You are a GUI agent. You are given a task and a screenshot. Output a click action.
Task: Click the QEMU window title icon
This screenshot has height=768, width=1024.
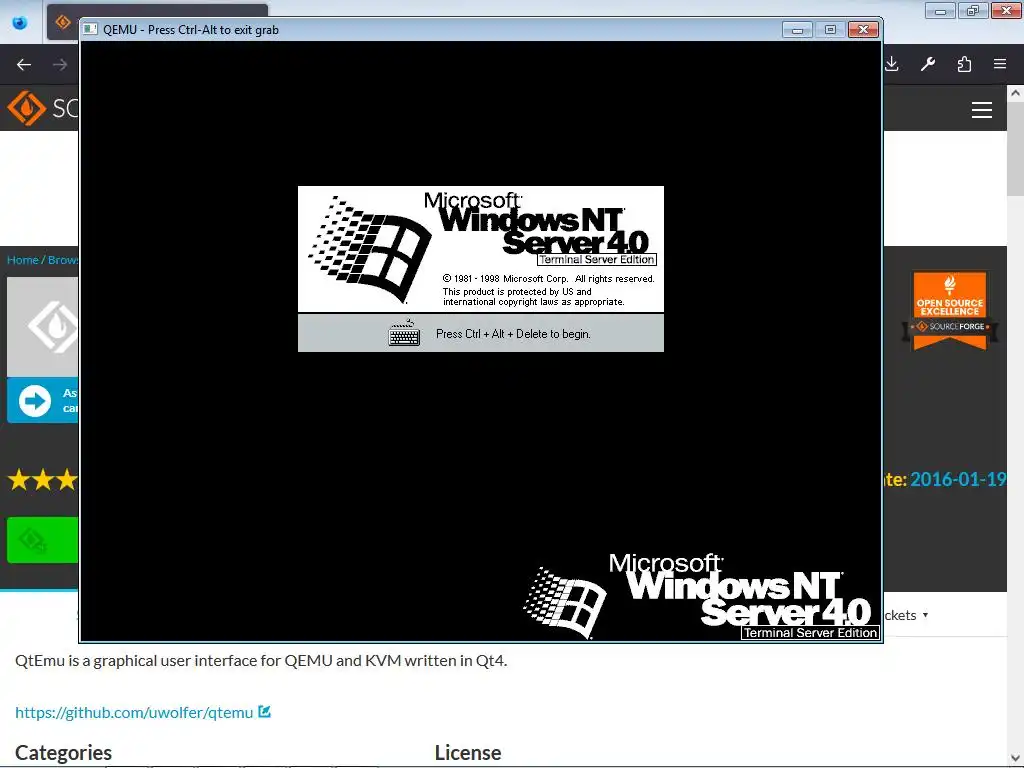[91, 29]
